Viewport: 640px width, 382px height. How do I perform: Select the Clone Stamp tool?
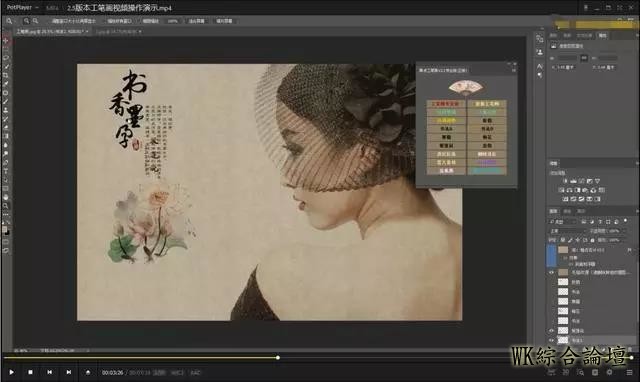pyautogui.click(x=6, y=110)
